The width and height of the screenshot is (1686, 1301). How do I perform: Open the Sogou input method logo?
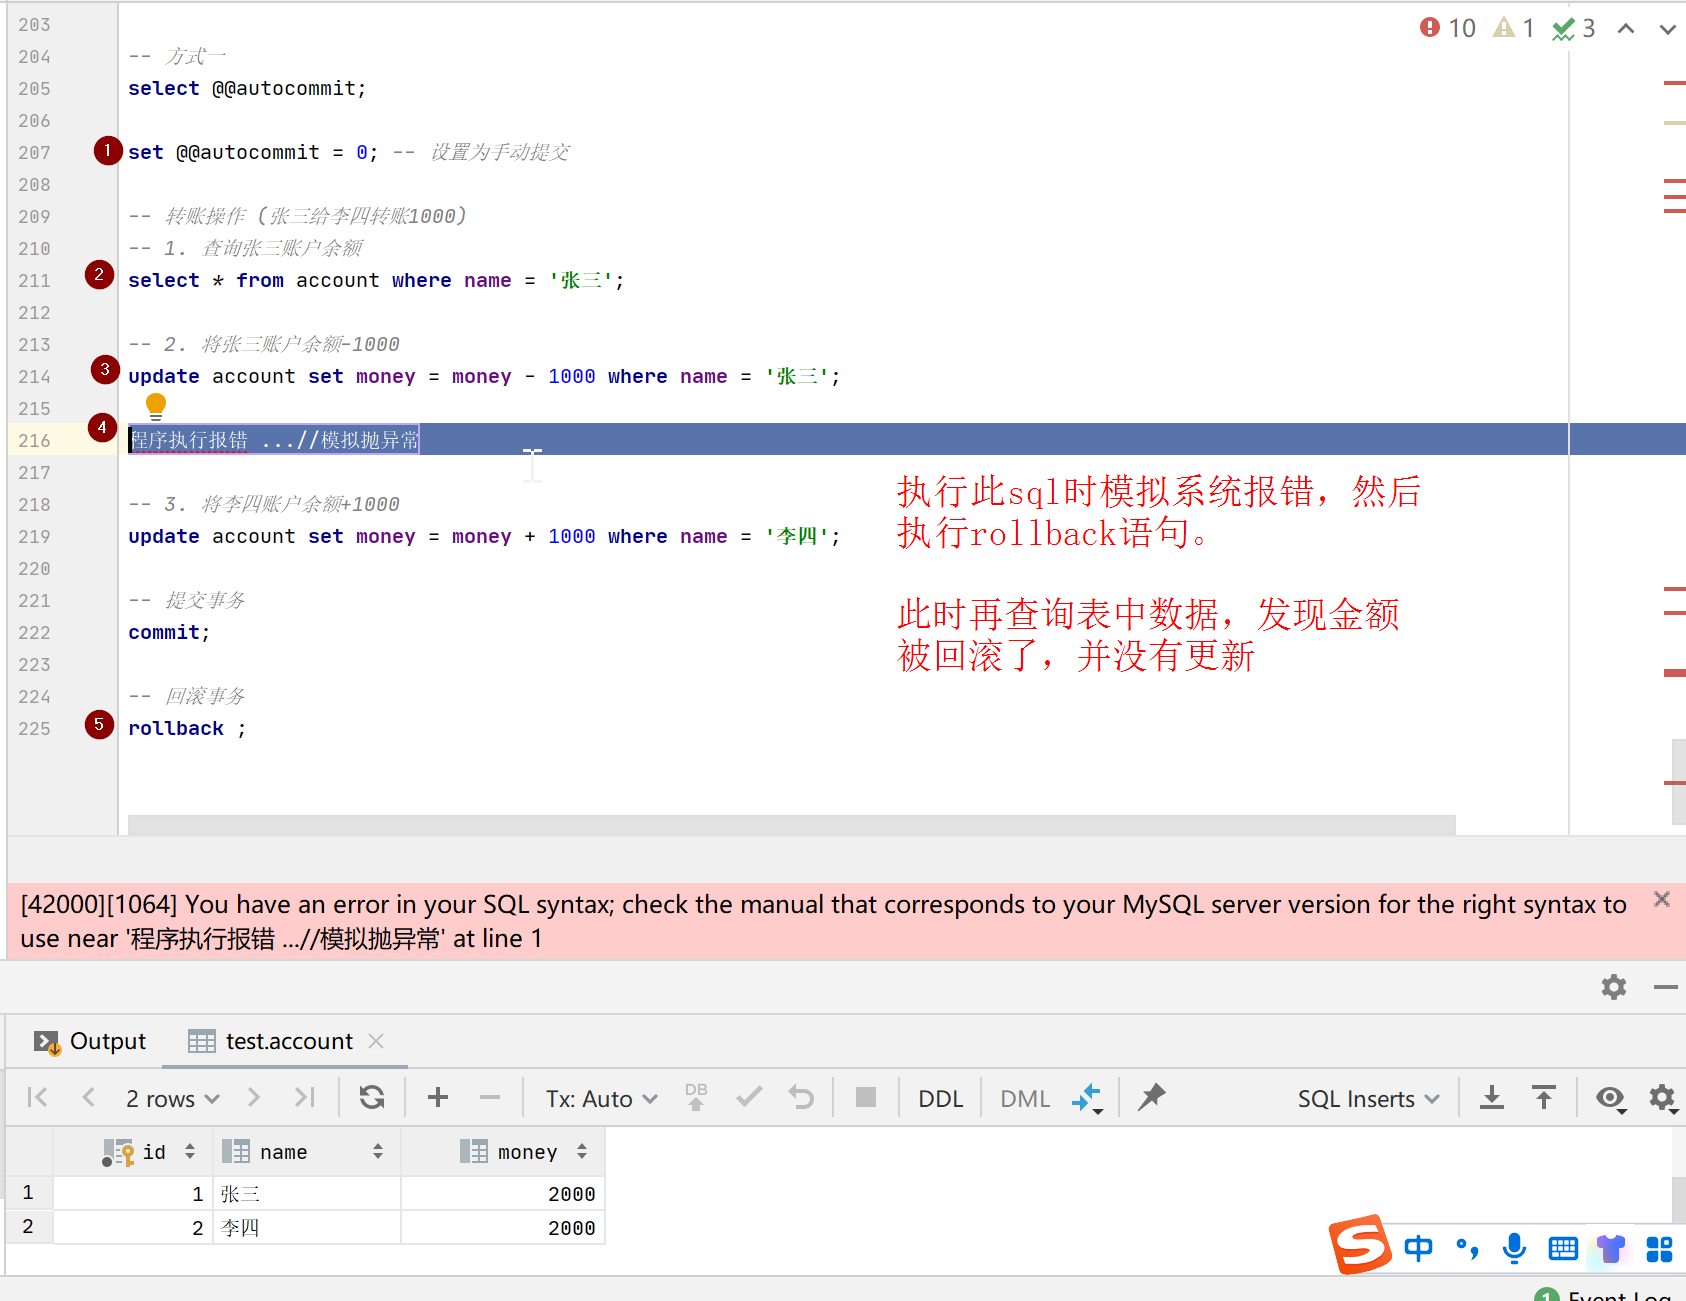pyautogui.click(x=1359, y=1245)
